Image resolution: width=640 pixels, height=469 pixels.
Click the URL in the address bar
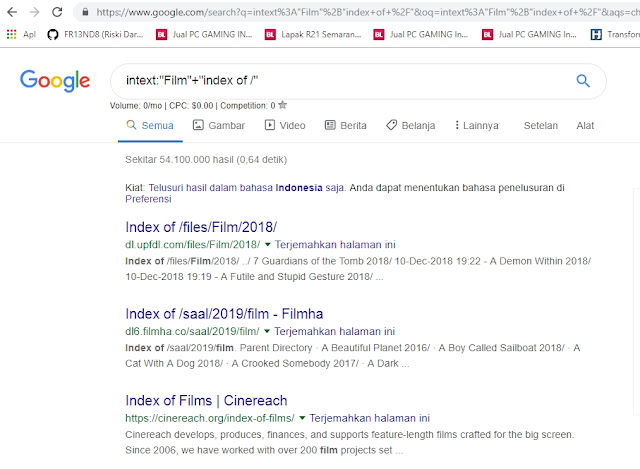tap(367, 12)
